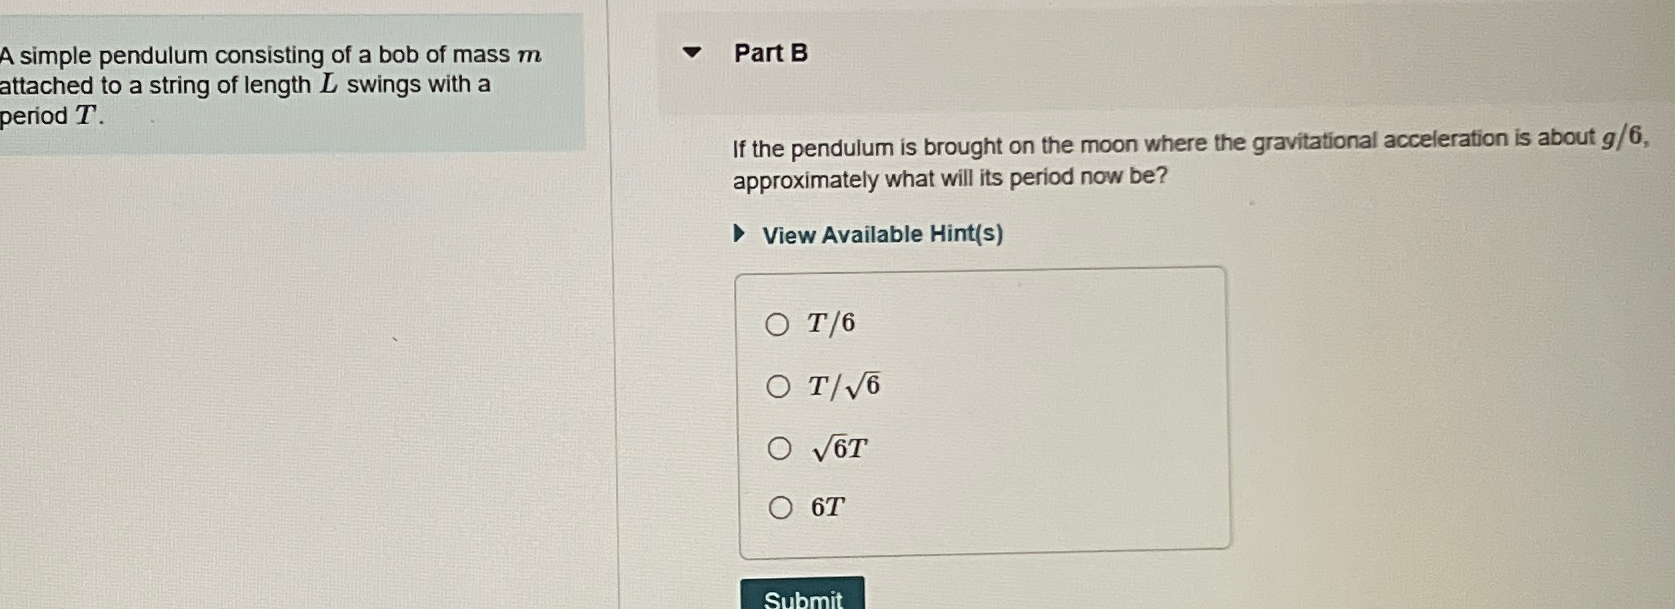1675x609 pixels.
Task: Click the T/√6 label text
Action: pos(843,385)
